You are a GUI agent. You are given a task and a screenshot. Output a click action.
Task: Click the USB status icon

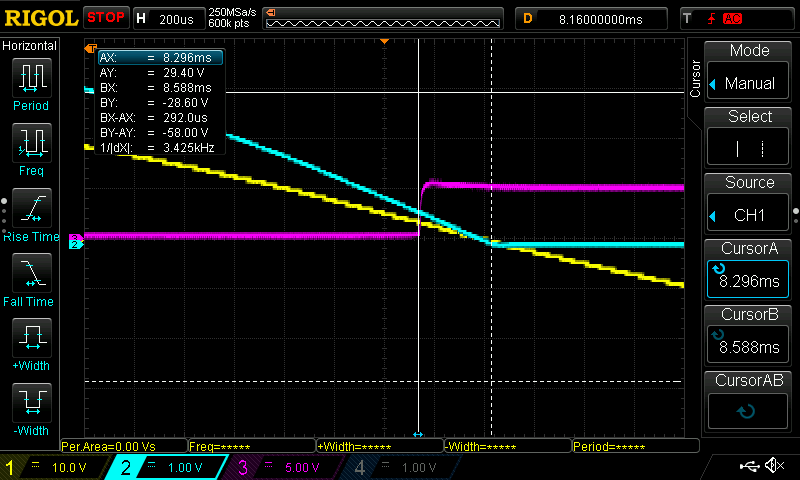748,466
